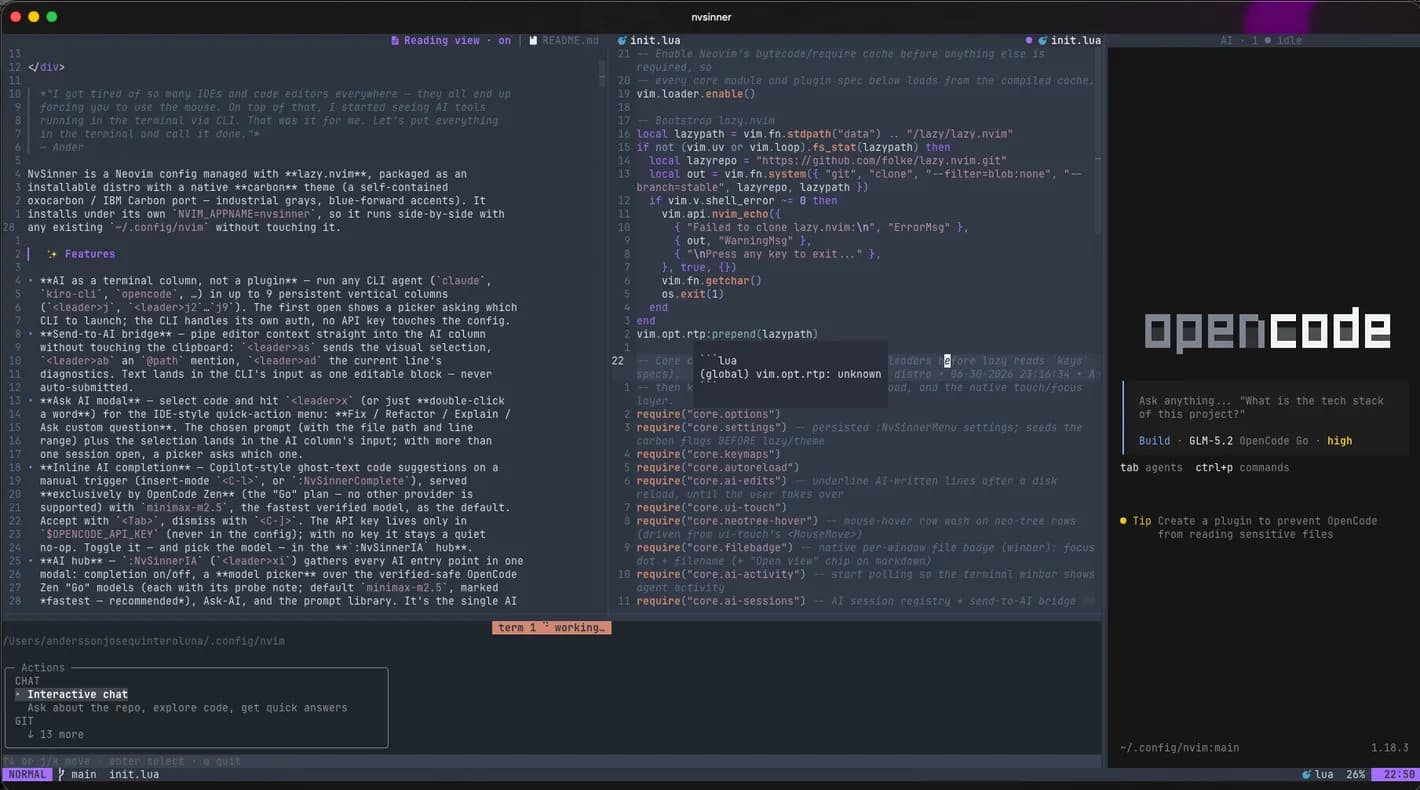Click the Lua icon beside left init.lua badge
This screenshot has width=1420, height=790.
click(622, 41)
